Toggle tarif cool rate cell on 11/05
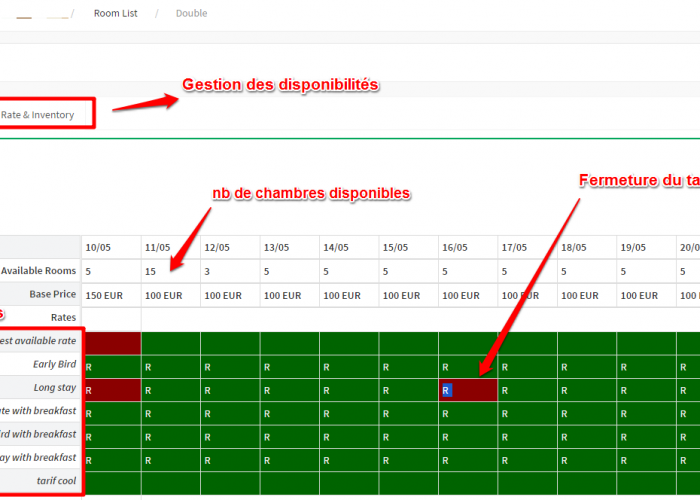 pos(171,483)
